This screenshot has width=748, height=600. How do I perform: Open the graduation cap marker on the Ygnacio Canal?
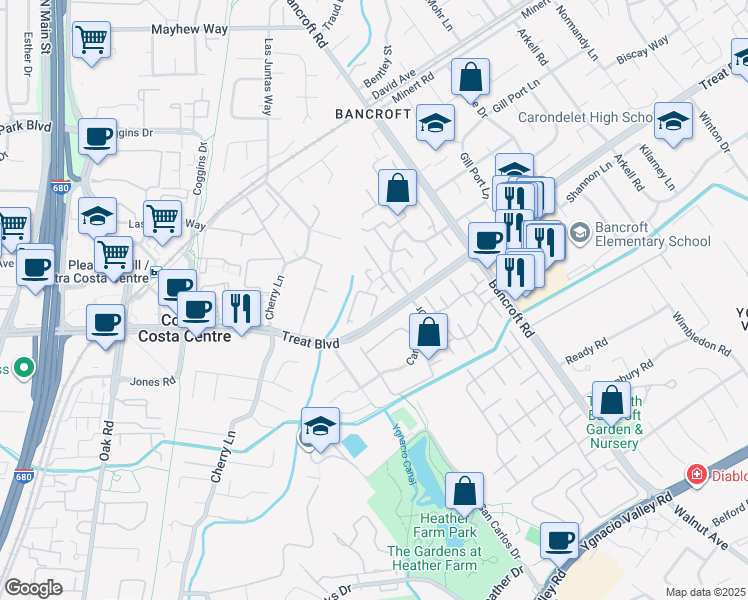pos(321,429)
